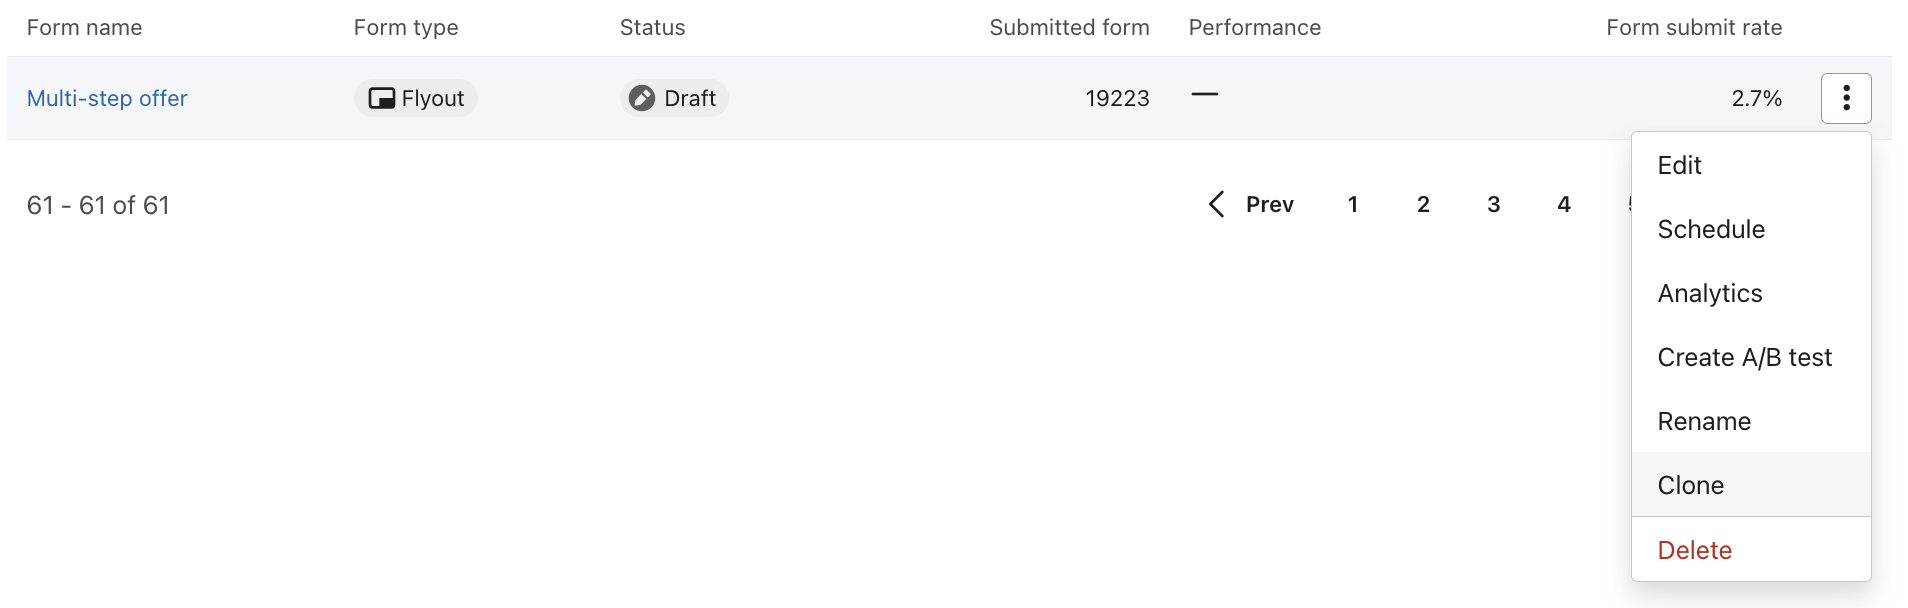The height and width of the screenshot is (608, 1908).
Task: Click the Draft status pencil icon
Action: tap(643, 98)
